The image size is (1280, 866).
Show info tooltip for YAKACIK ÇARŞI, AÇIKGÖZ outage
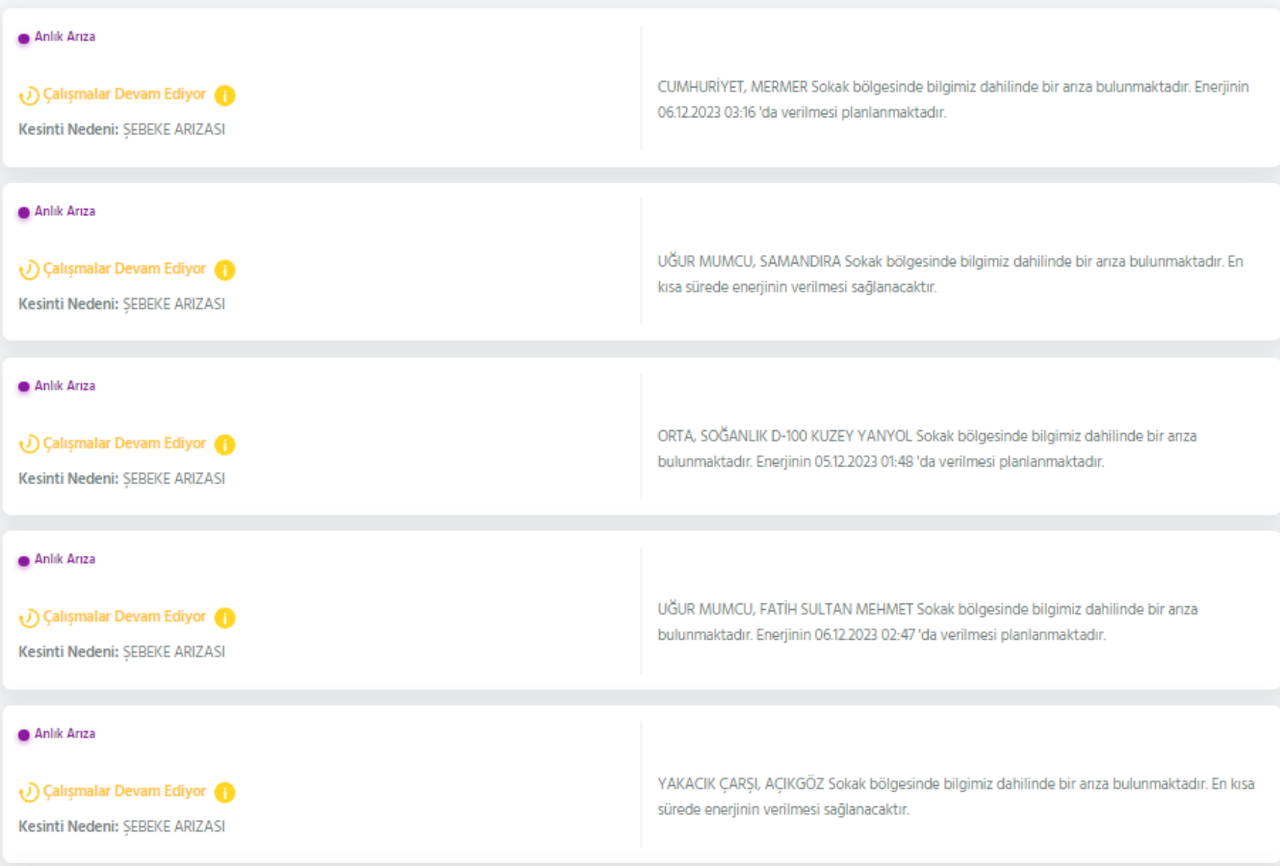225,792
